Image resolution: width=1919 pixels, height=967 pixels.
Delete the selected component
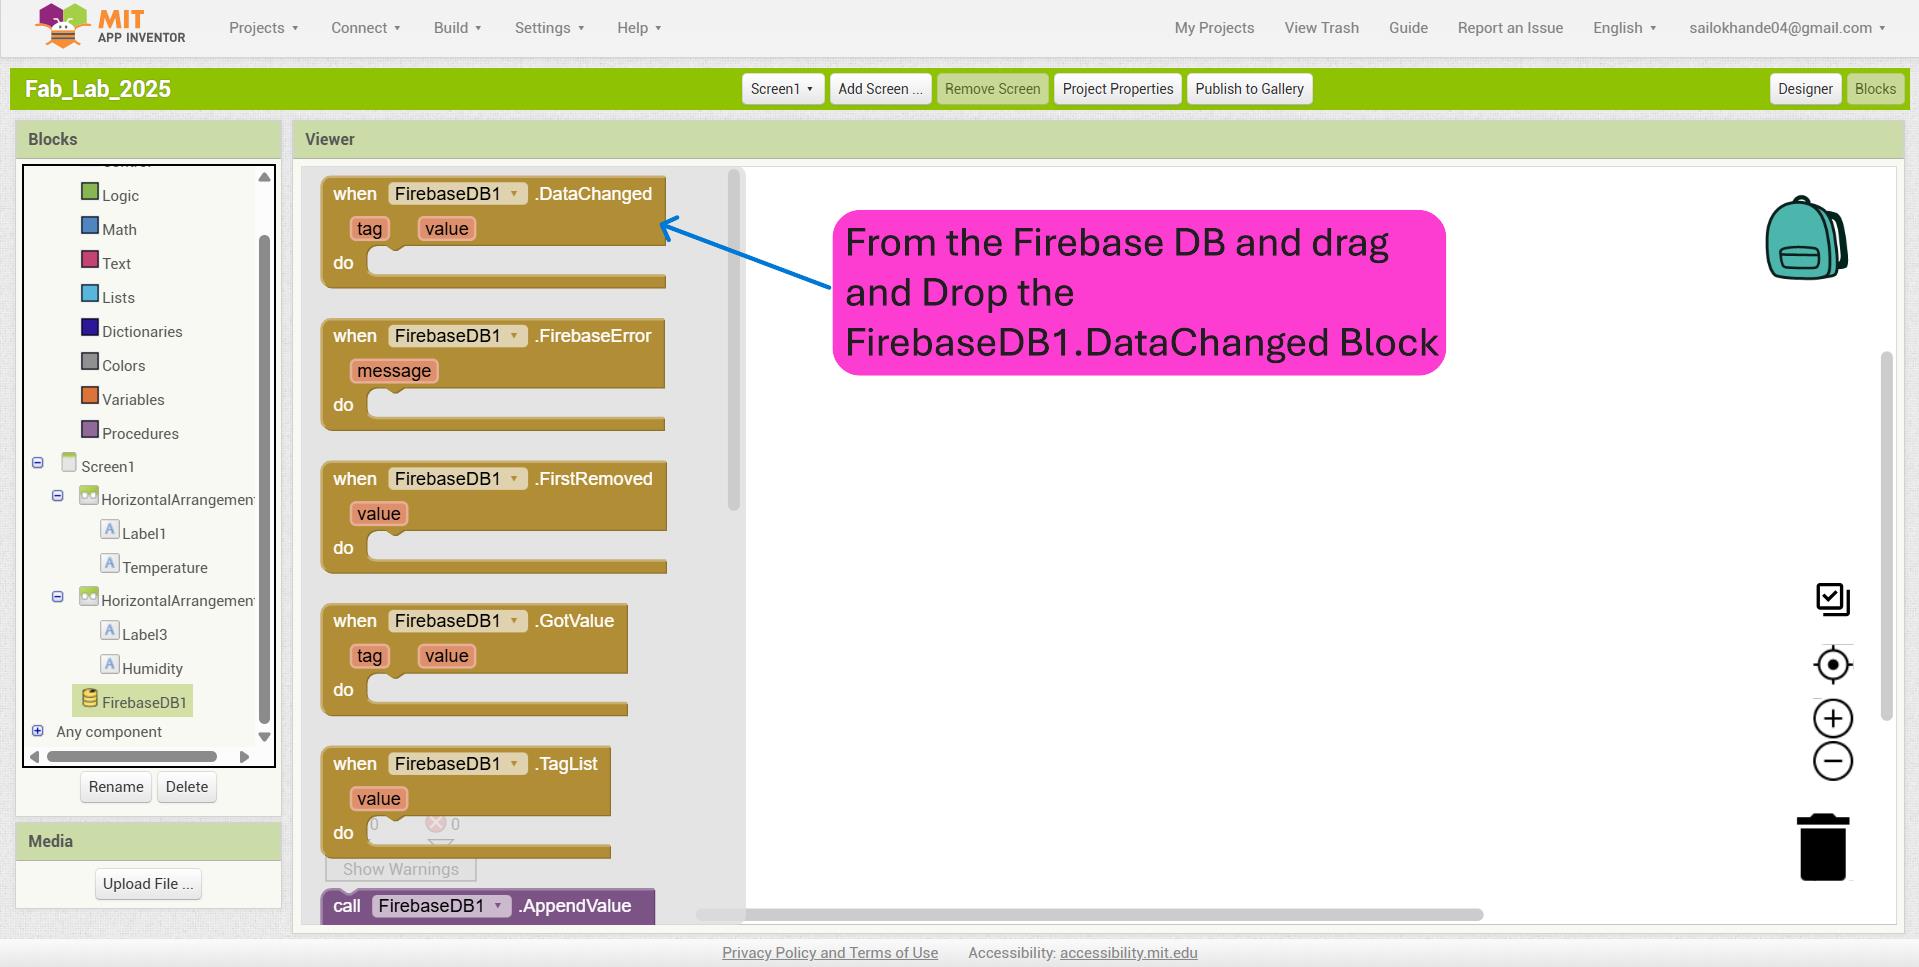[187, 787]
